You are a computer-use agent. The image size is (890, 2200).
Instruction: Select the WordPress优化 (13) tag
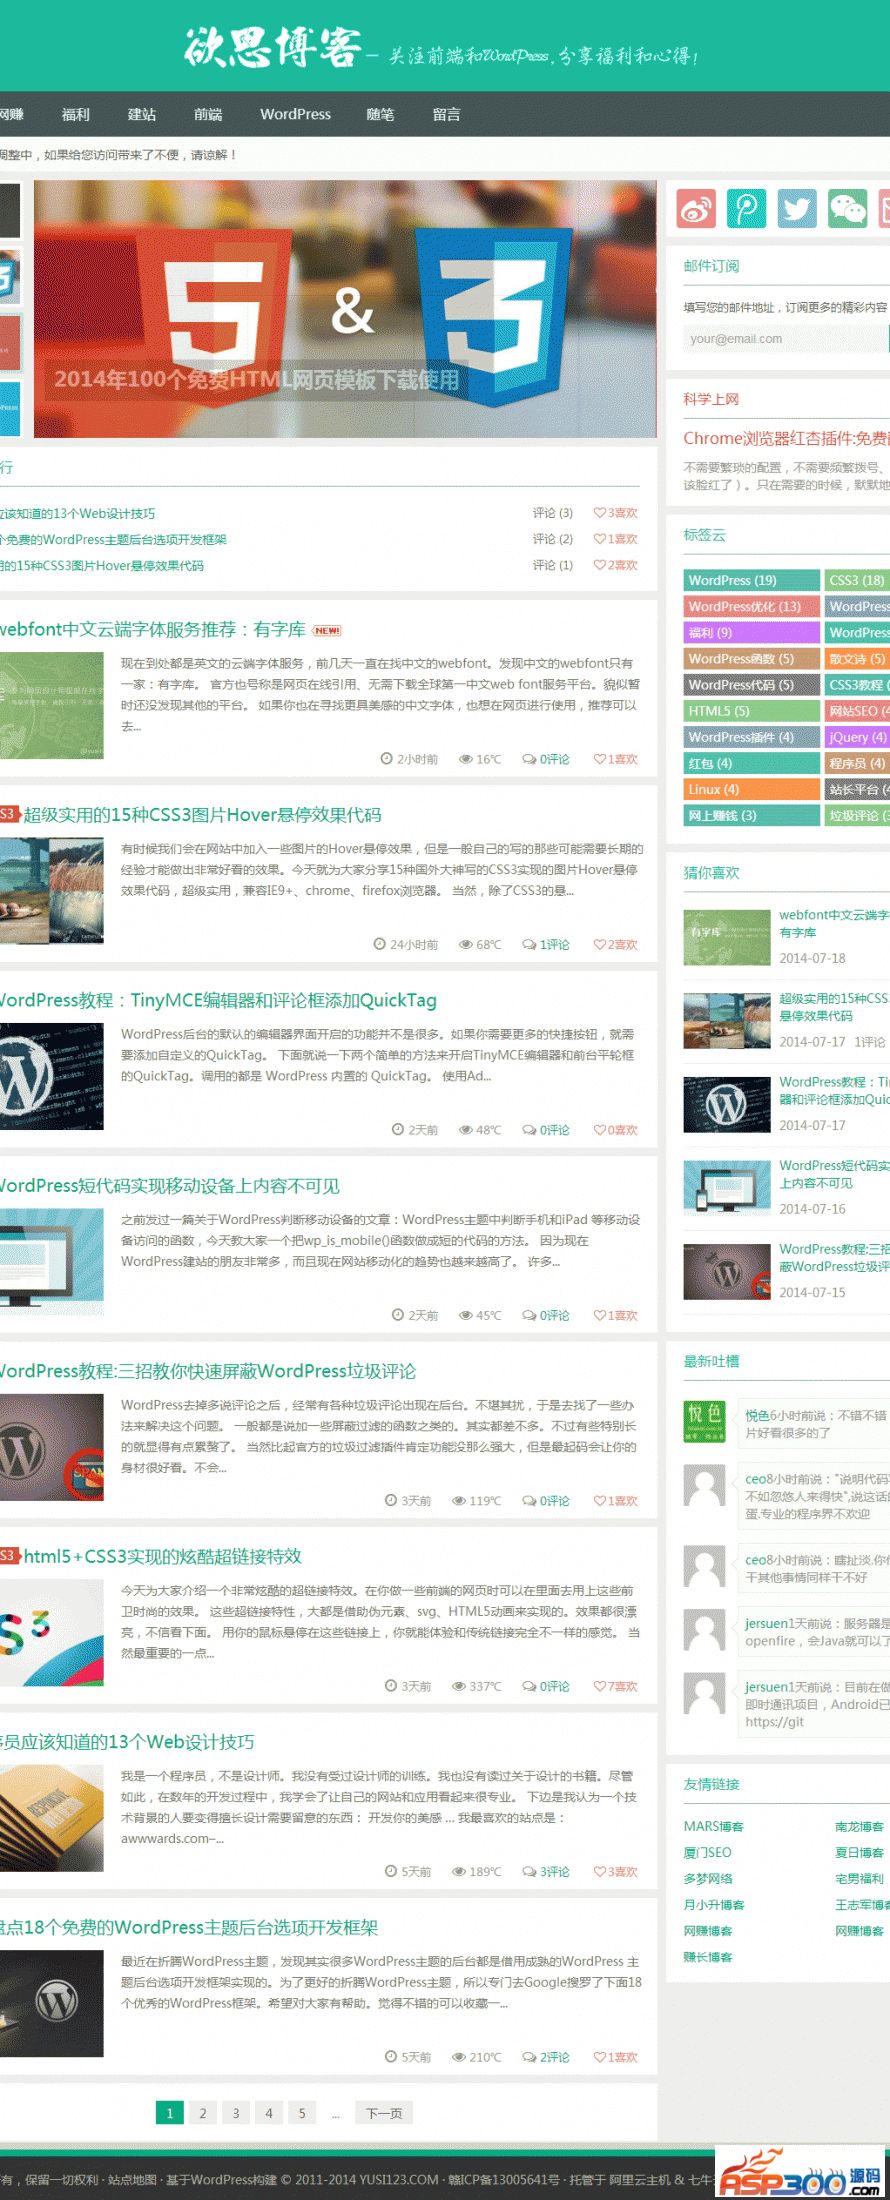coord(752,606)
